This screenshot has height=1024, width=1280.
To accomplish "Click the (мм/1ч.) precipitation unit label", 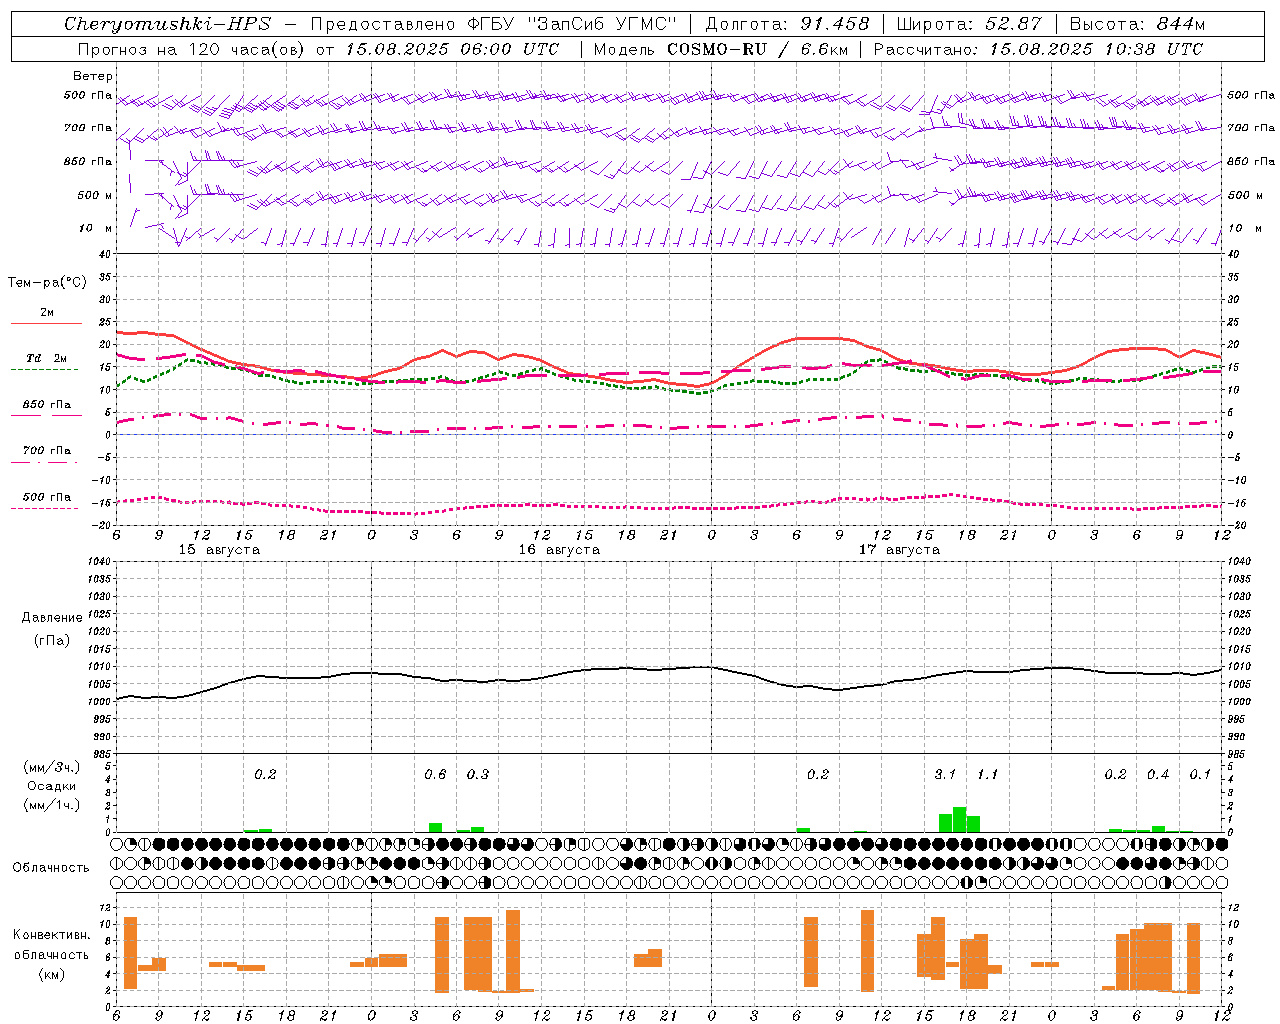I will coord(52,805).
